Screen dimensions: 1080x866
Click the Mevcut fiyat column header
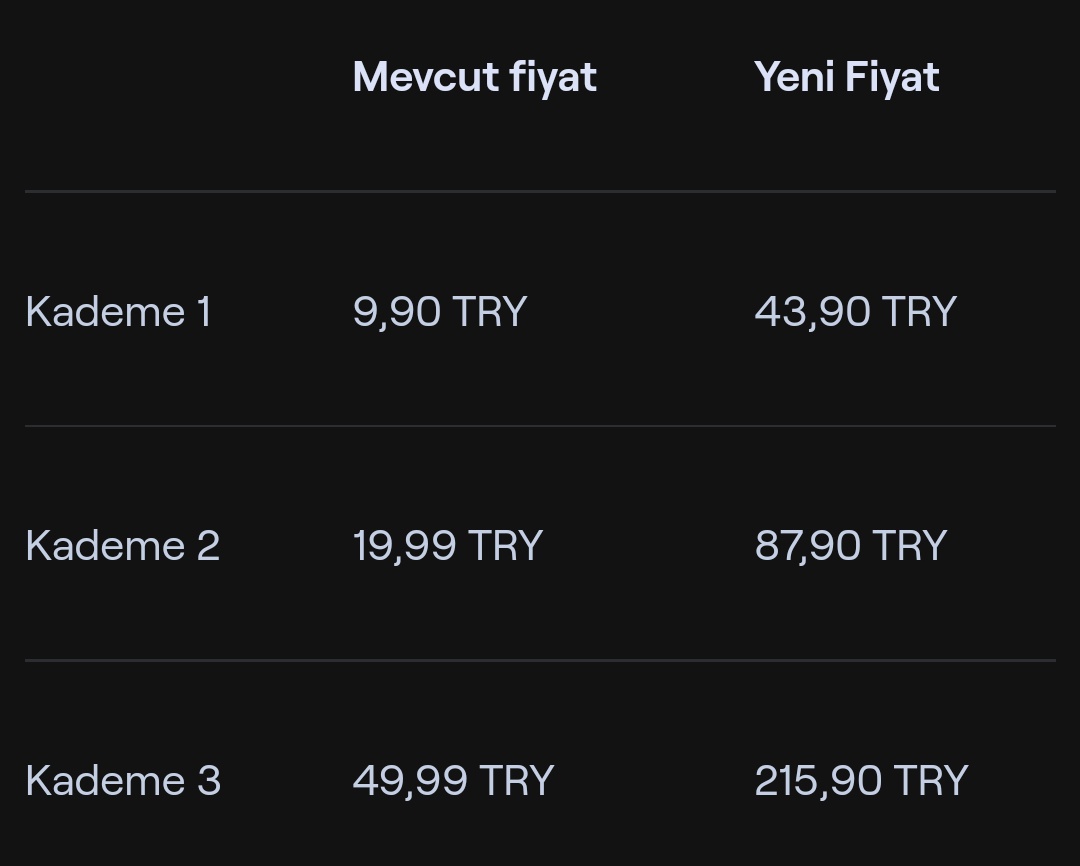pyautogui.click(x=475, y=77)
